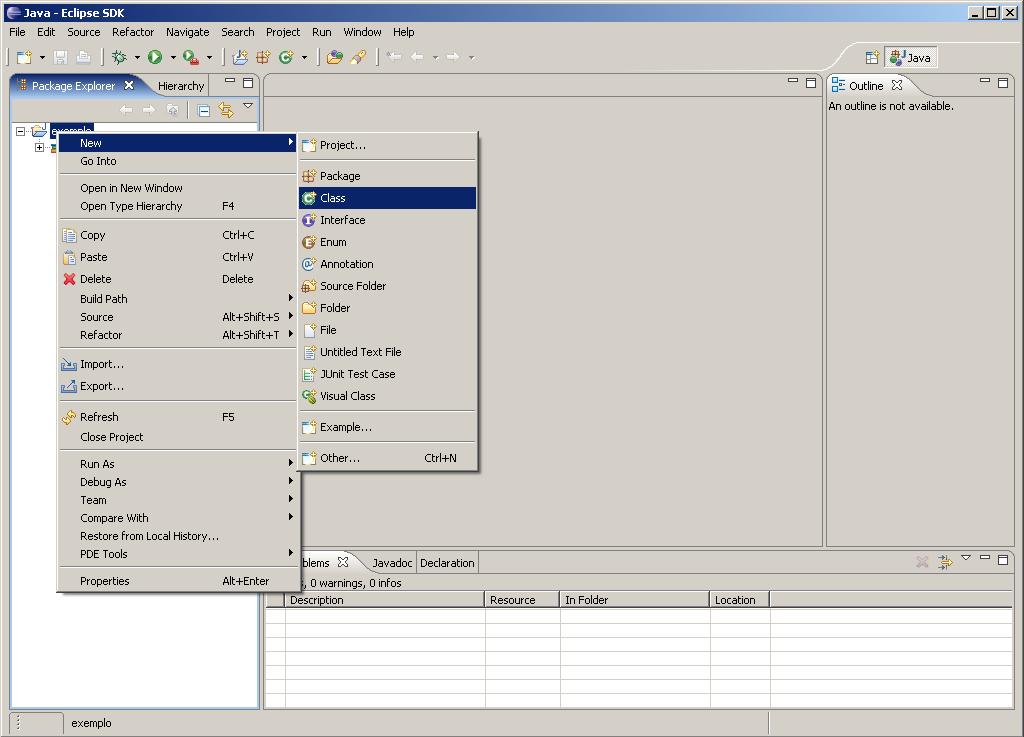Click the New wizard toolbar icon

24,57
